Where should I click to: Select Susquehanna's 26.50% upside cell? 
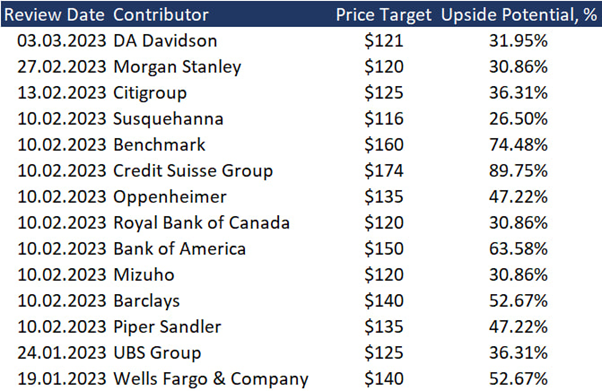click(518, 119)
